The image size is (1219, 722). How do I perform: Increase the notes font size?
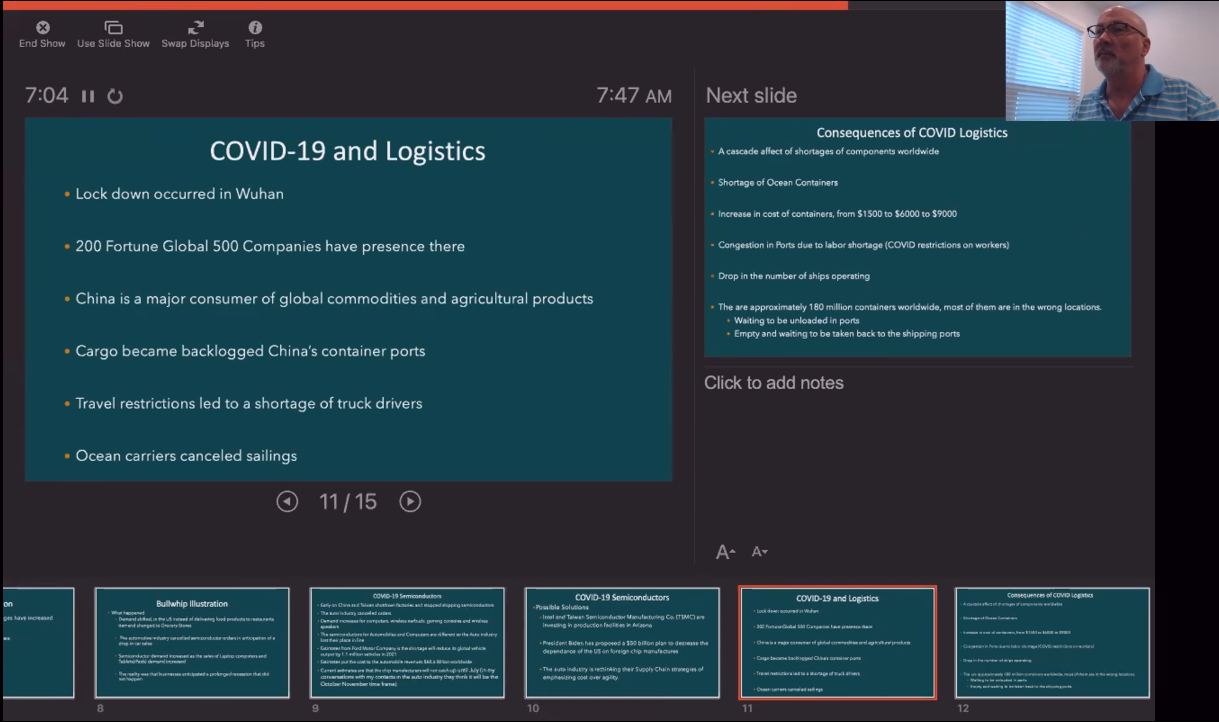tap(726, 552)
